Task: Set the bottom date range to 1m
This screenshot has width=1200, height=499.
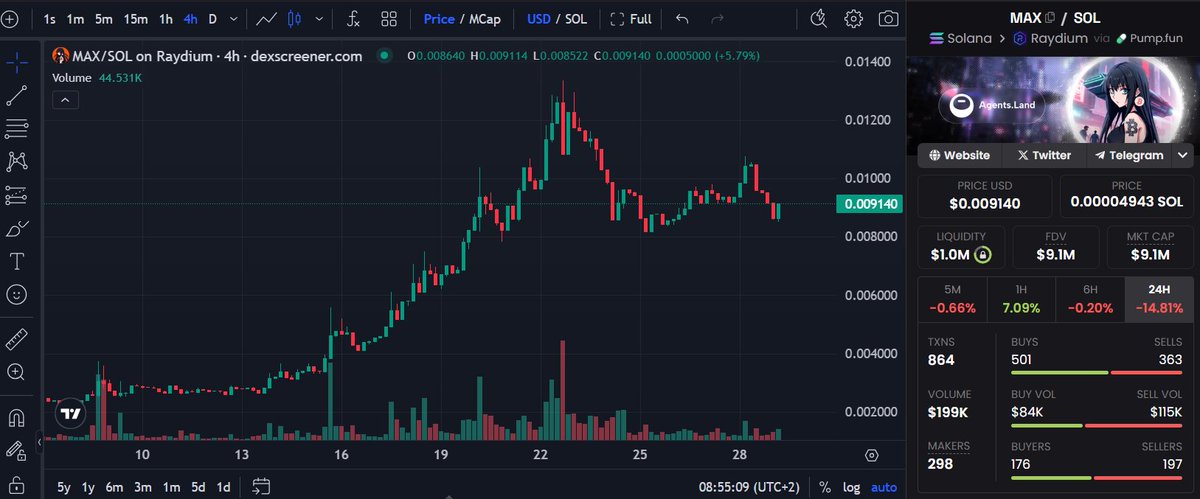Action: tap(171, 487)
